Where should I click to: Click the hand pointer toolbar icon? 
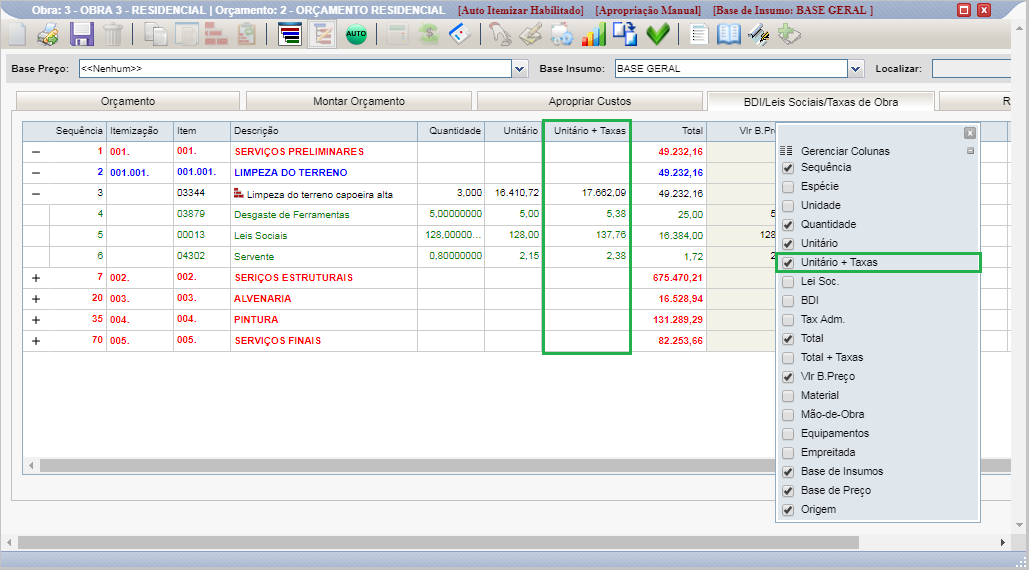coord(500,34)
